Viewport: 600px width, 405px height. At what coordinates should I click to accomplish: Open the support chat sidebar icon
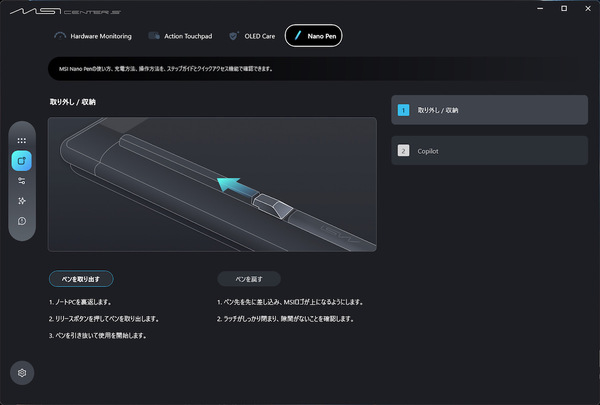tap(22, 221)
